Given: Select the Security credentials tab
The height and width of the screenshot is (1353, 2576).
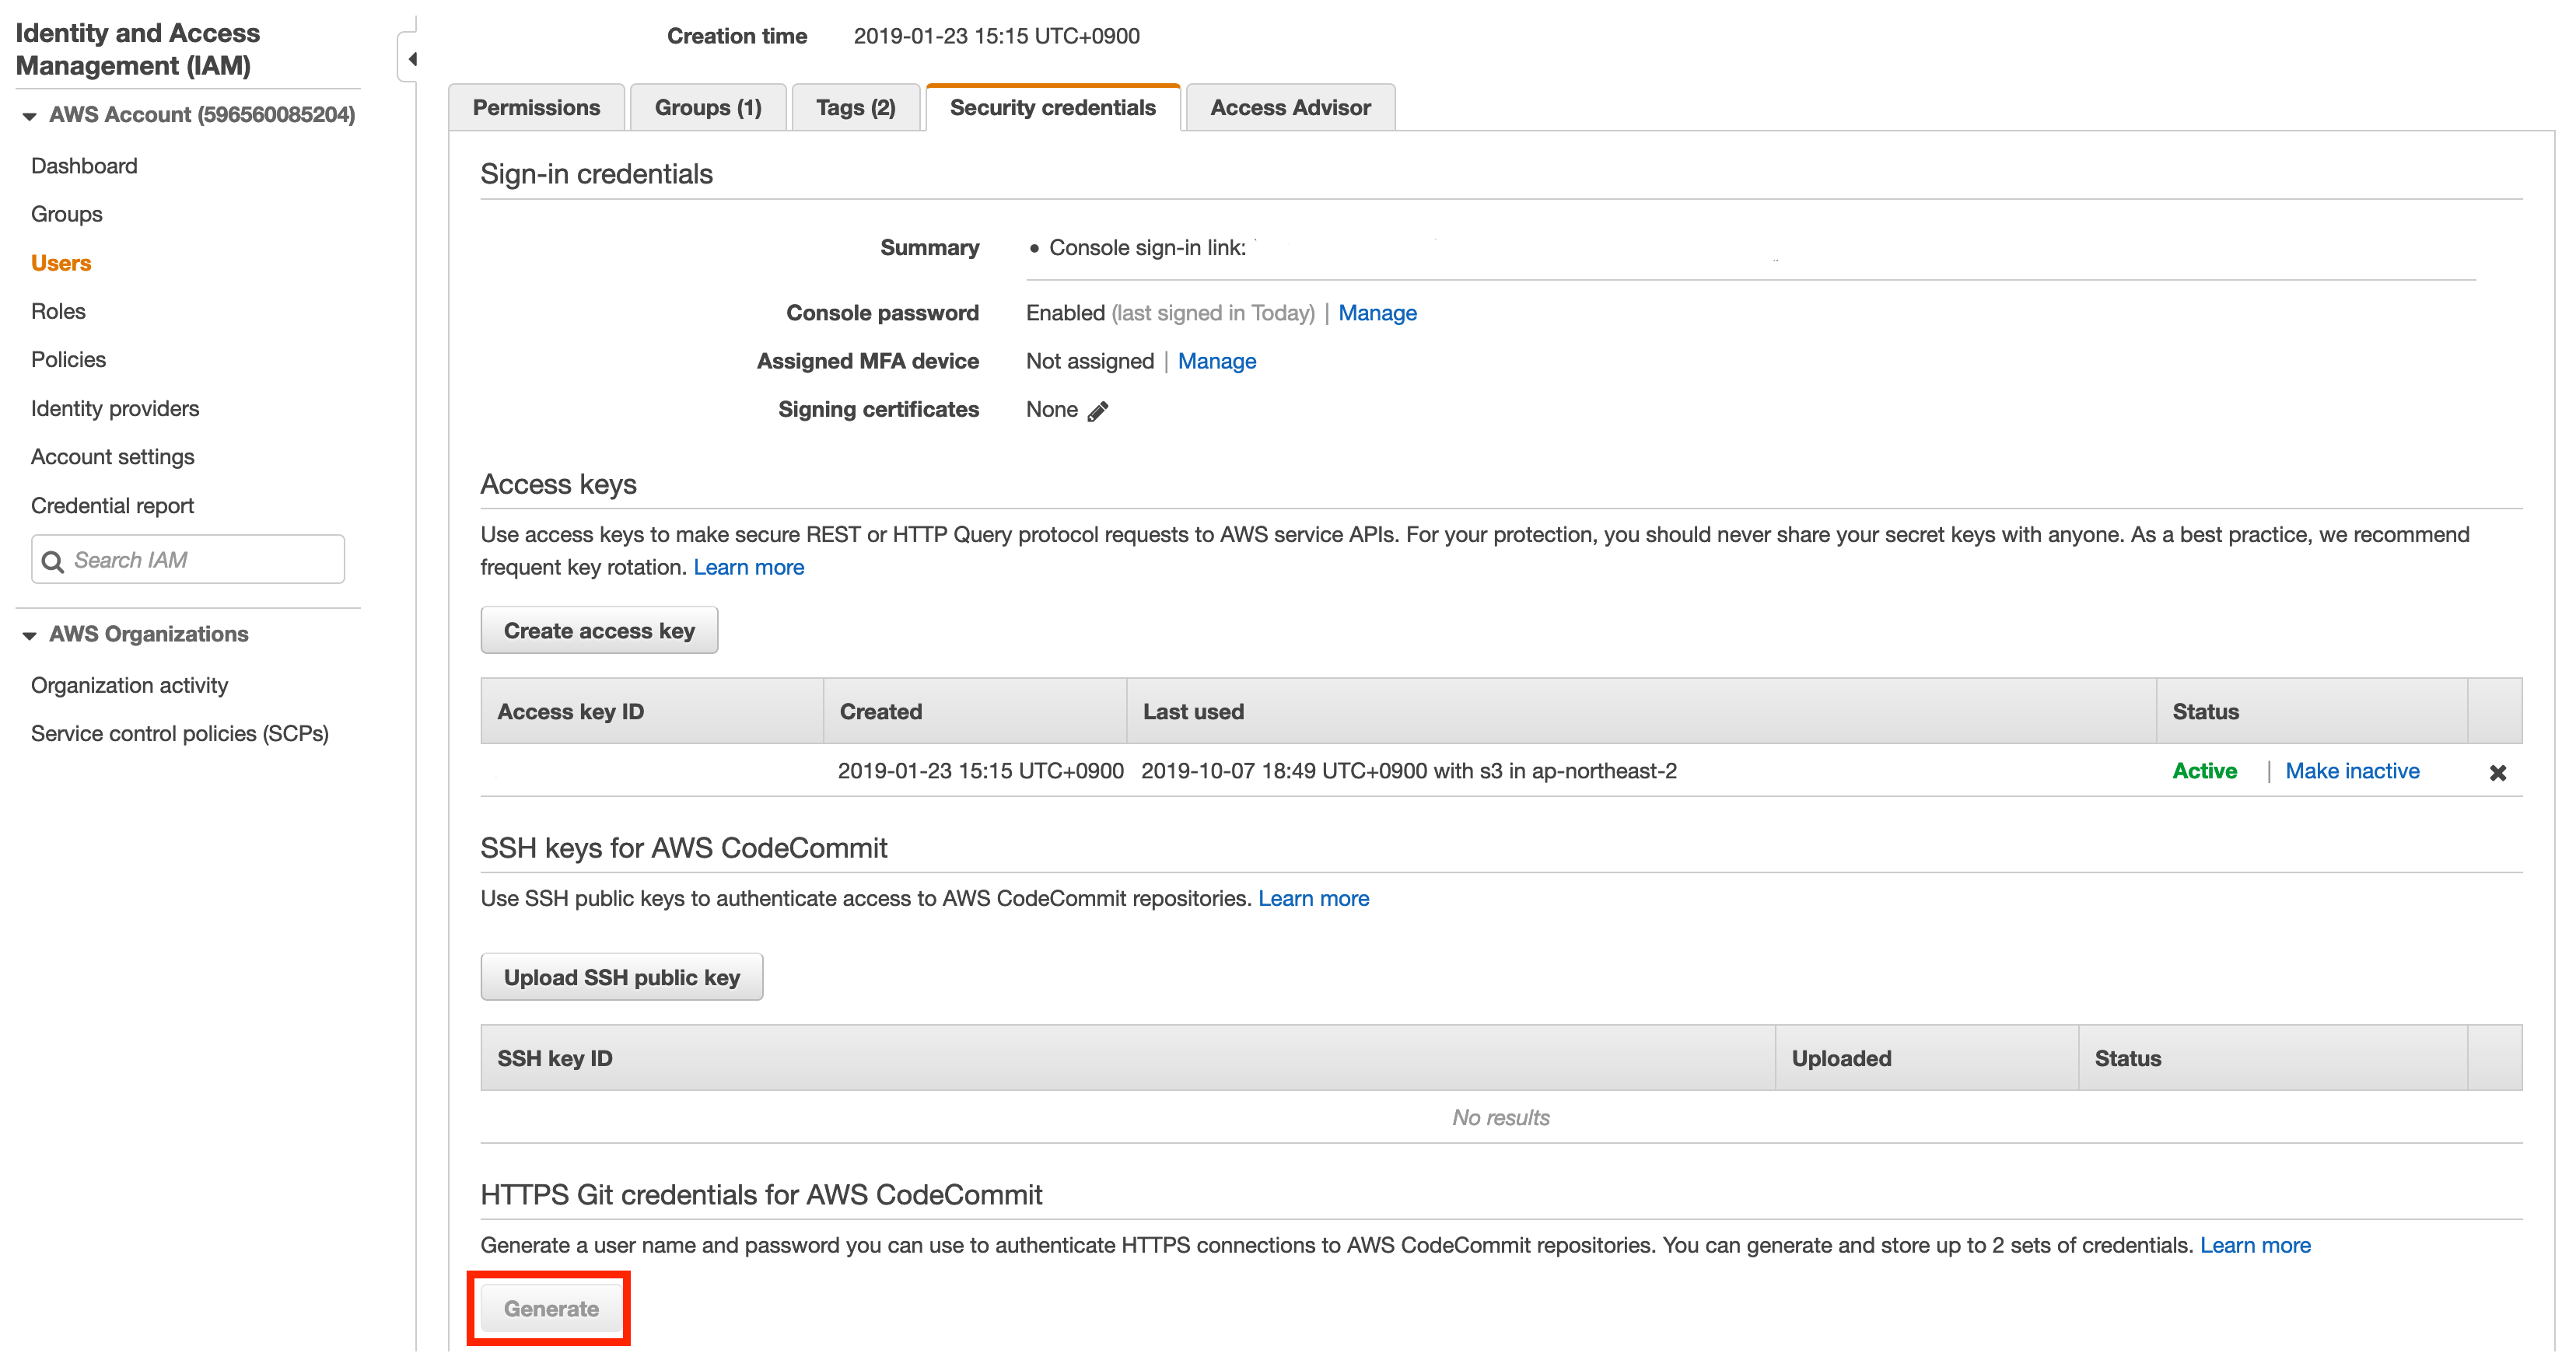Looking at the screenshot, I should 1052,107.
